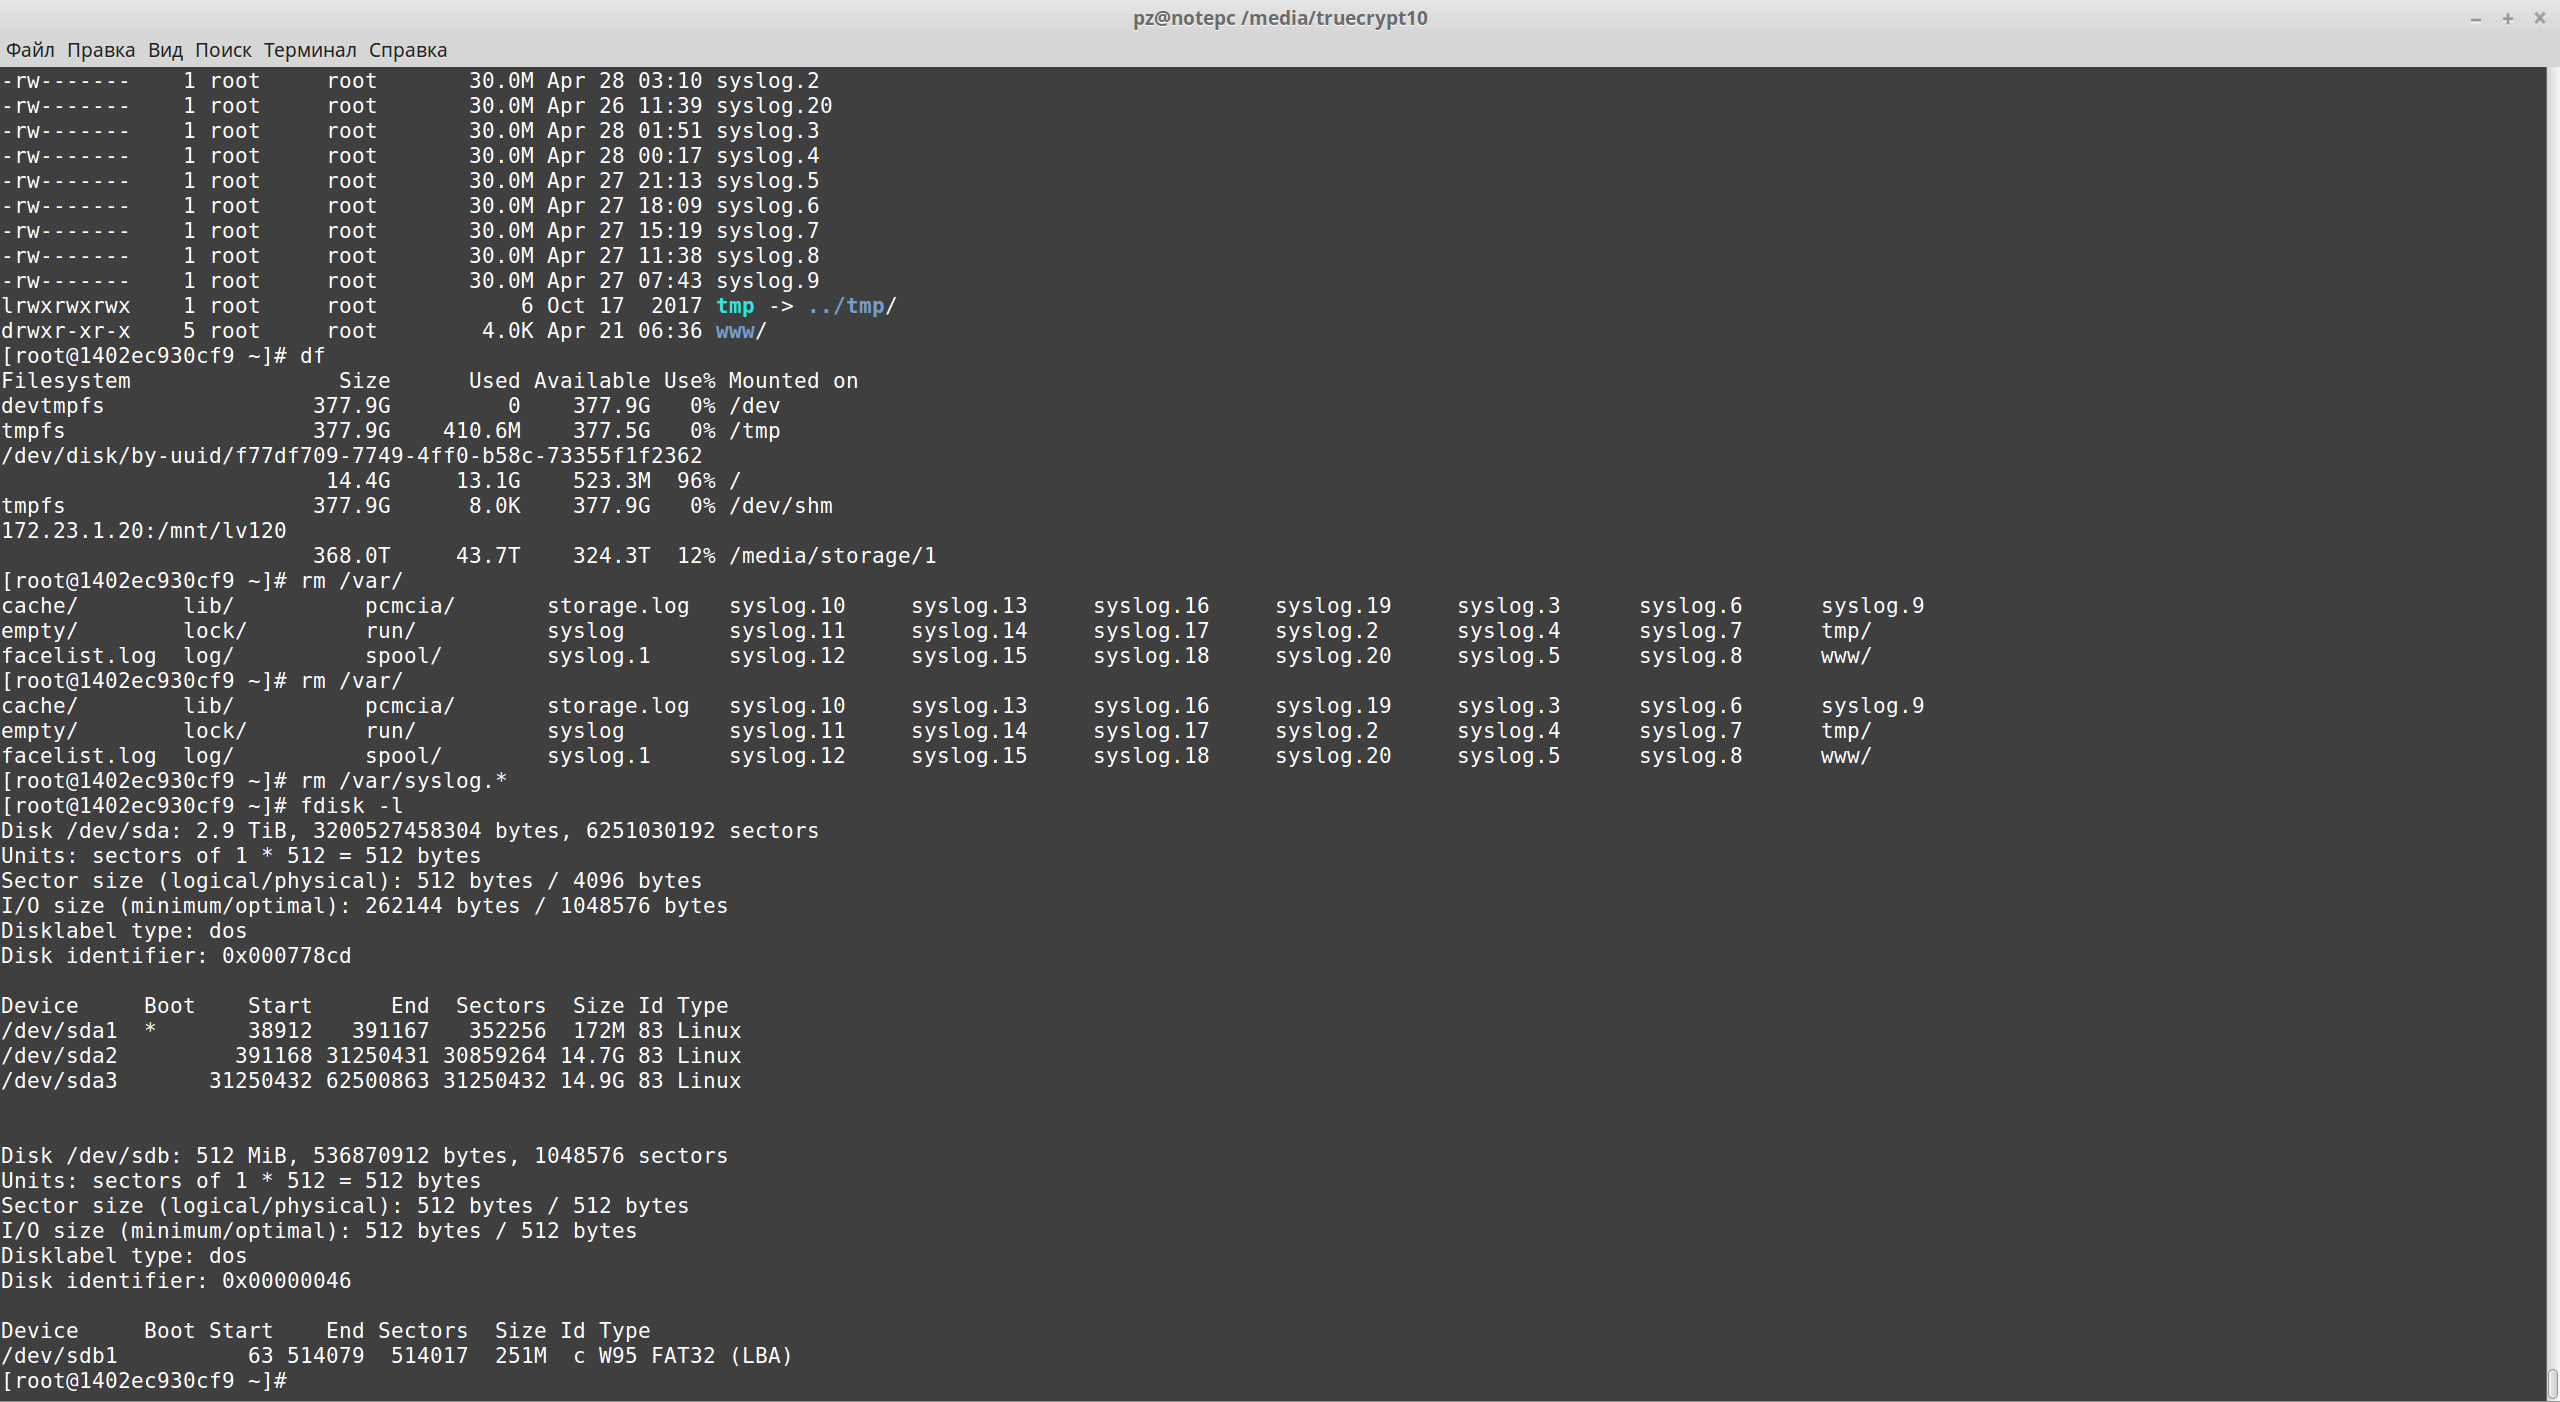Click the 43.7T used value

[x=488, y=556]
